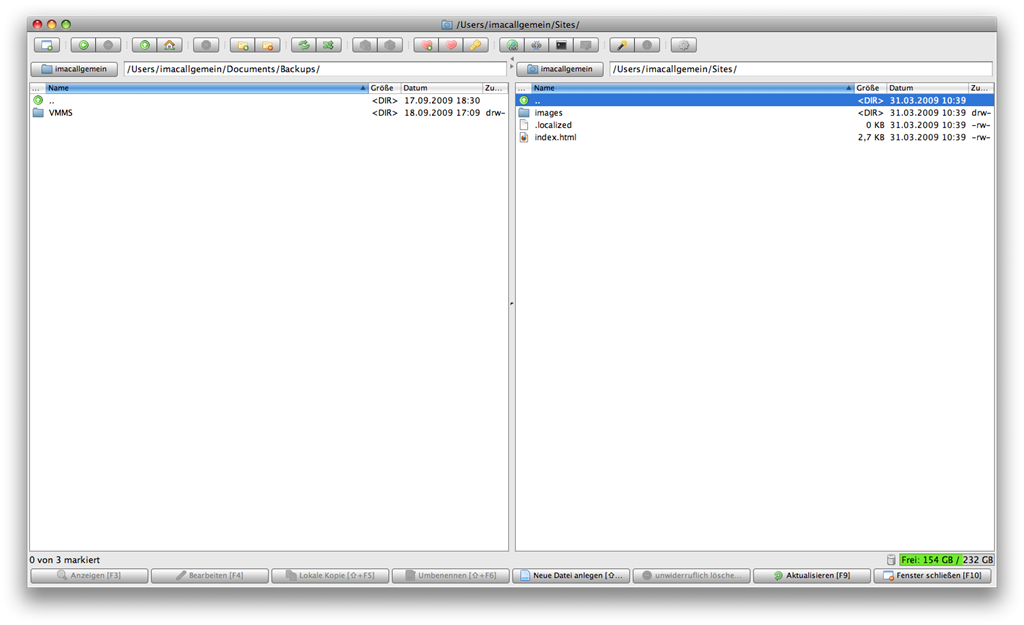The width and height of the screenshot is (1024, 625).
Task: Go to the home folder icon
Action: 169,45
